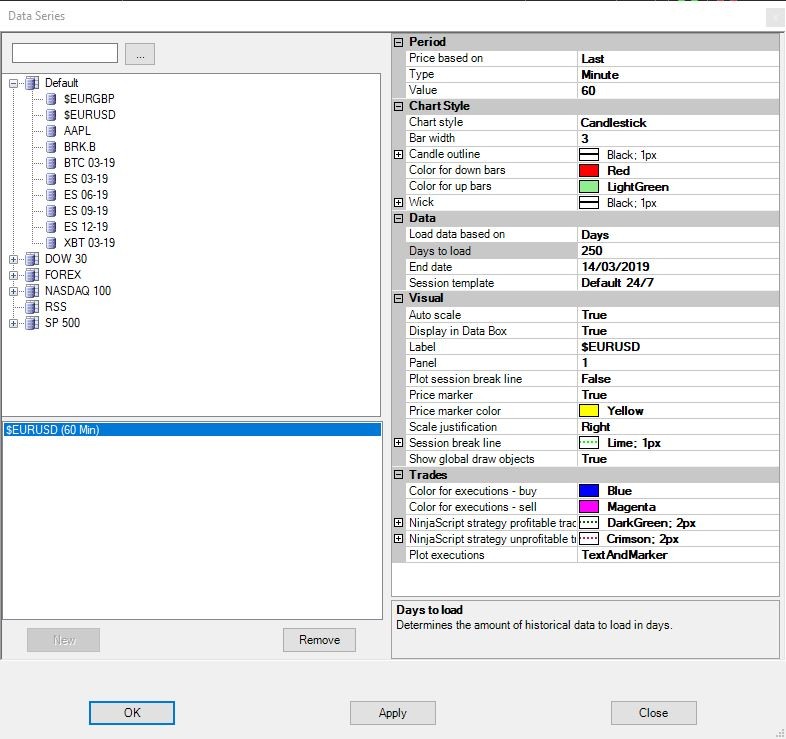Click the Yellow price marker color swatch

(x=589, y=411)
